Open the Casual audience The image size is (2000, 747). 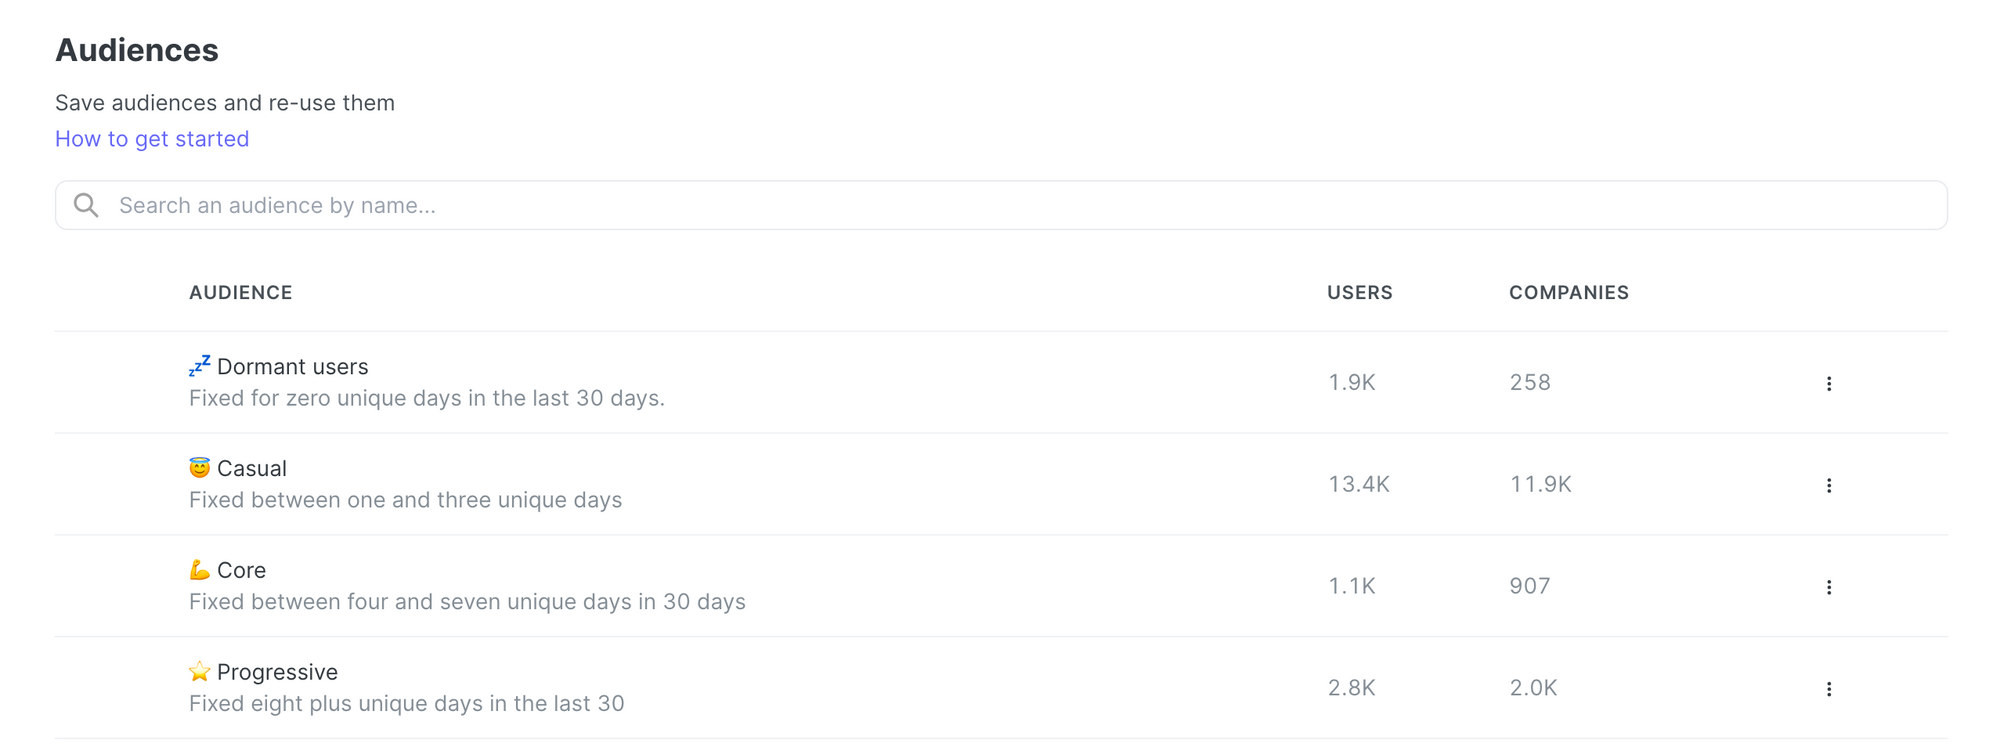click(x=252, y=469)
